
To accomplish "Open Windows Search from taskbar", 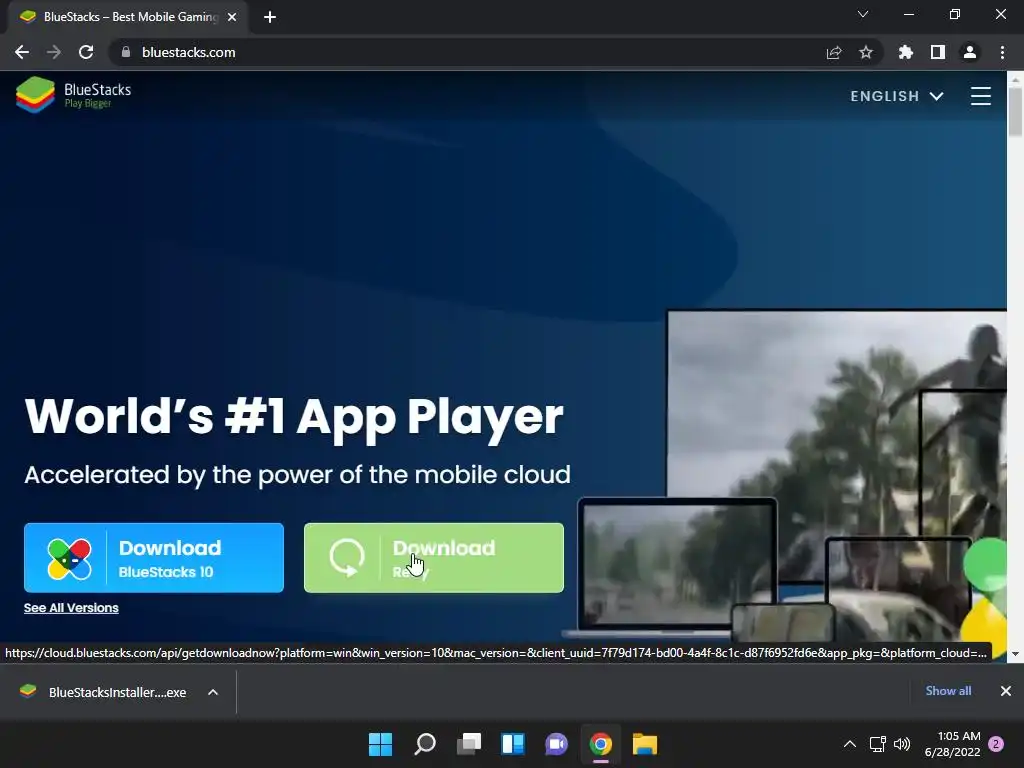I will point(424,744).
